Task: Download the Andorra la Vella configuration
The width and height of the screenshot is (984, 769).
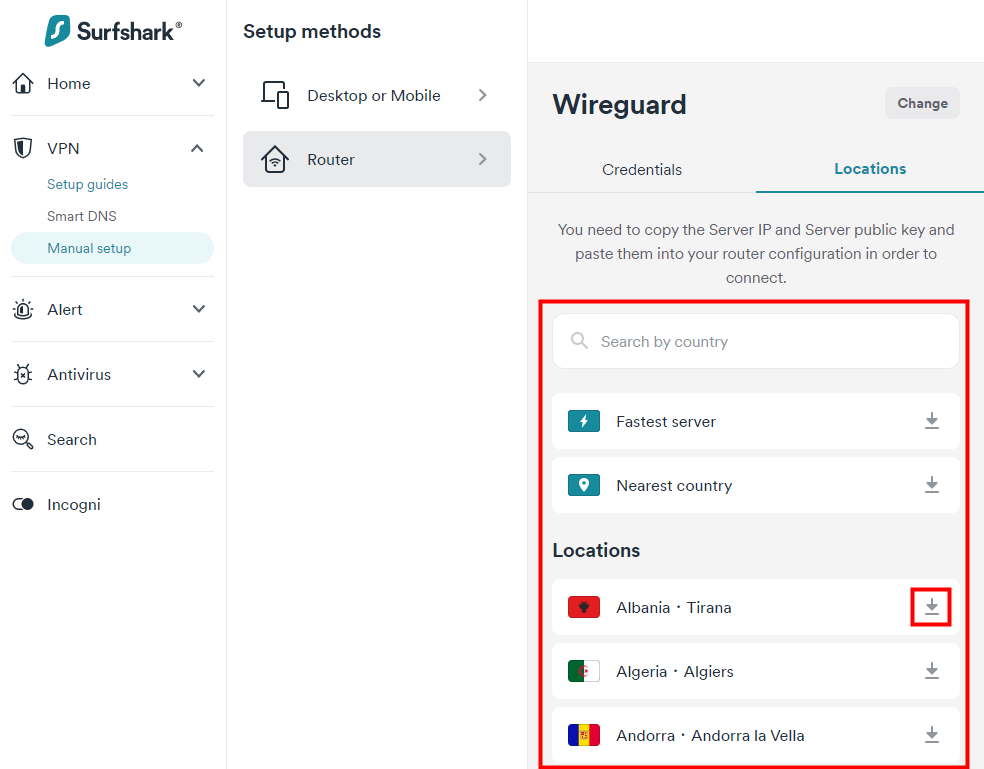Action: click(932, 734)
